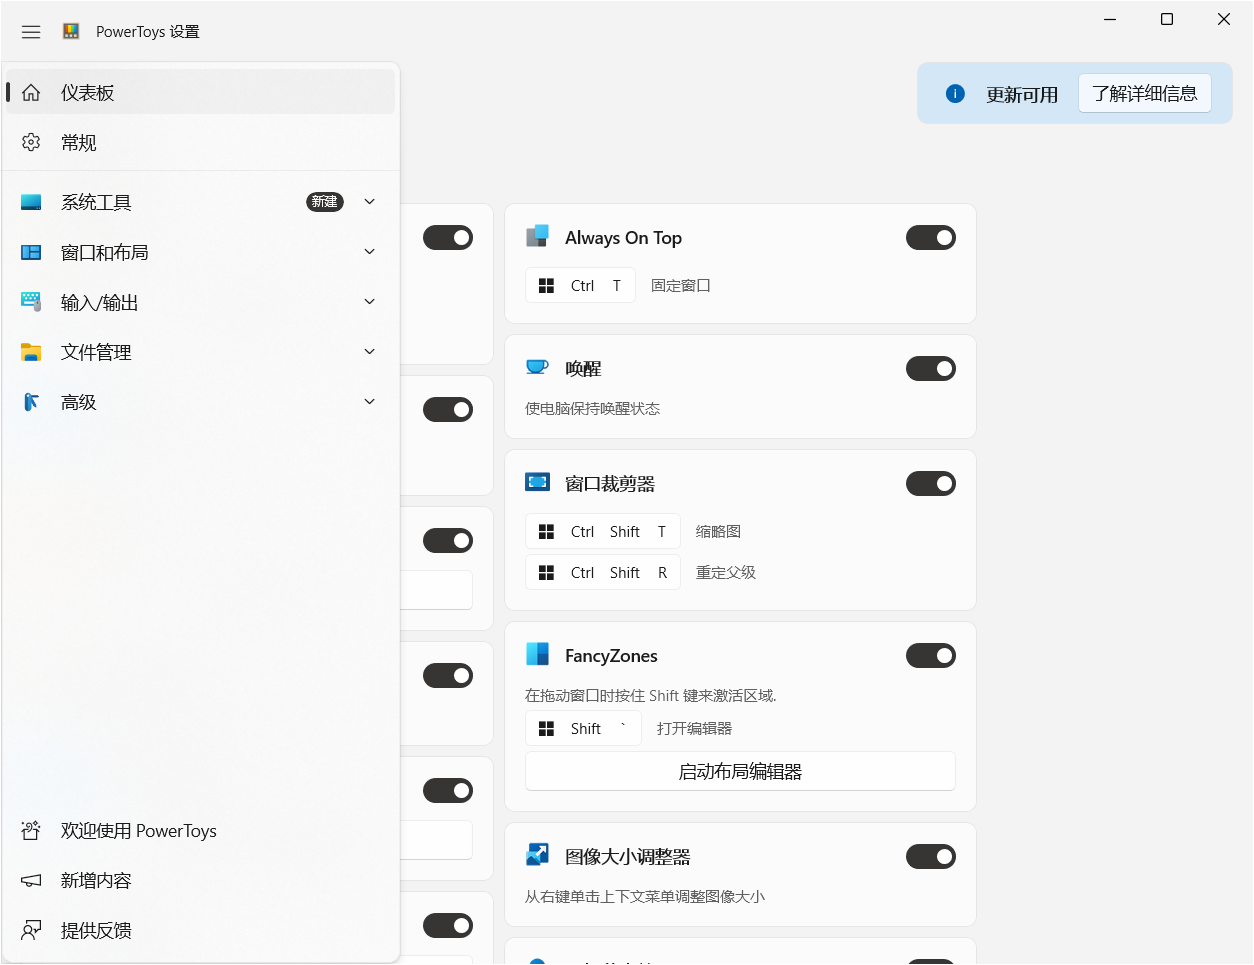Viewport: 1254px width, 965px height.
Task: Click the info icon in update banner
Action: (x=955, y=94)
